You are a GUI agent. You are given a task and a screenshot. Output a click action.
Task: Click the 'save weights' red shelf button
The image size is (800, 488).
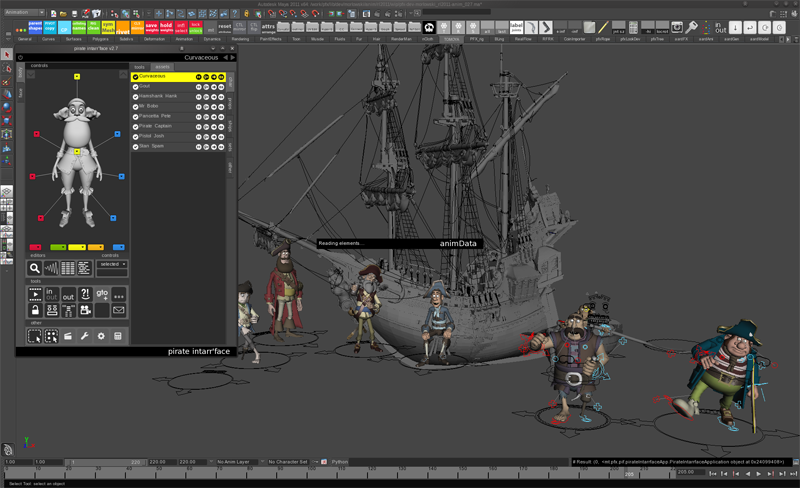(152, 27)
